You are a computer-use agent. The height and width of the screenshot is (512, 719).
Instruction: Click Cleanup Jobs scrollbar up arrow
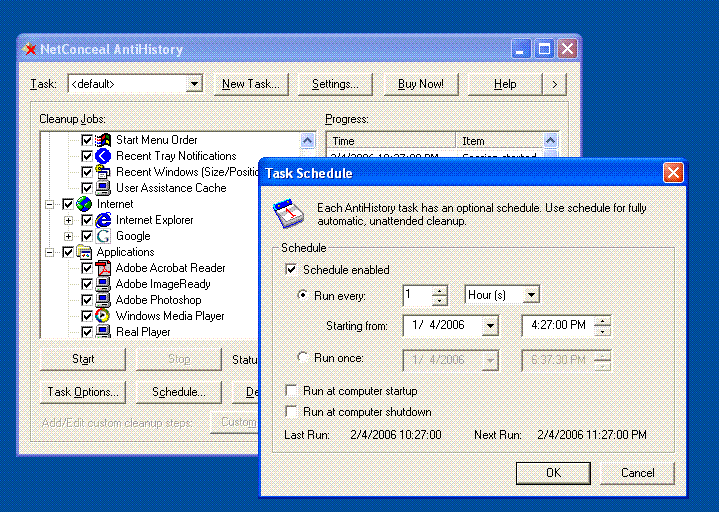(x=308, y=140)
